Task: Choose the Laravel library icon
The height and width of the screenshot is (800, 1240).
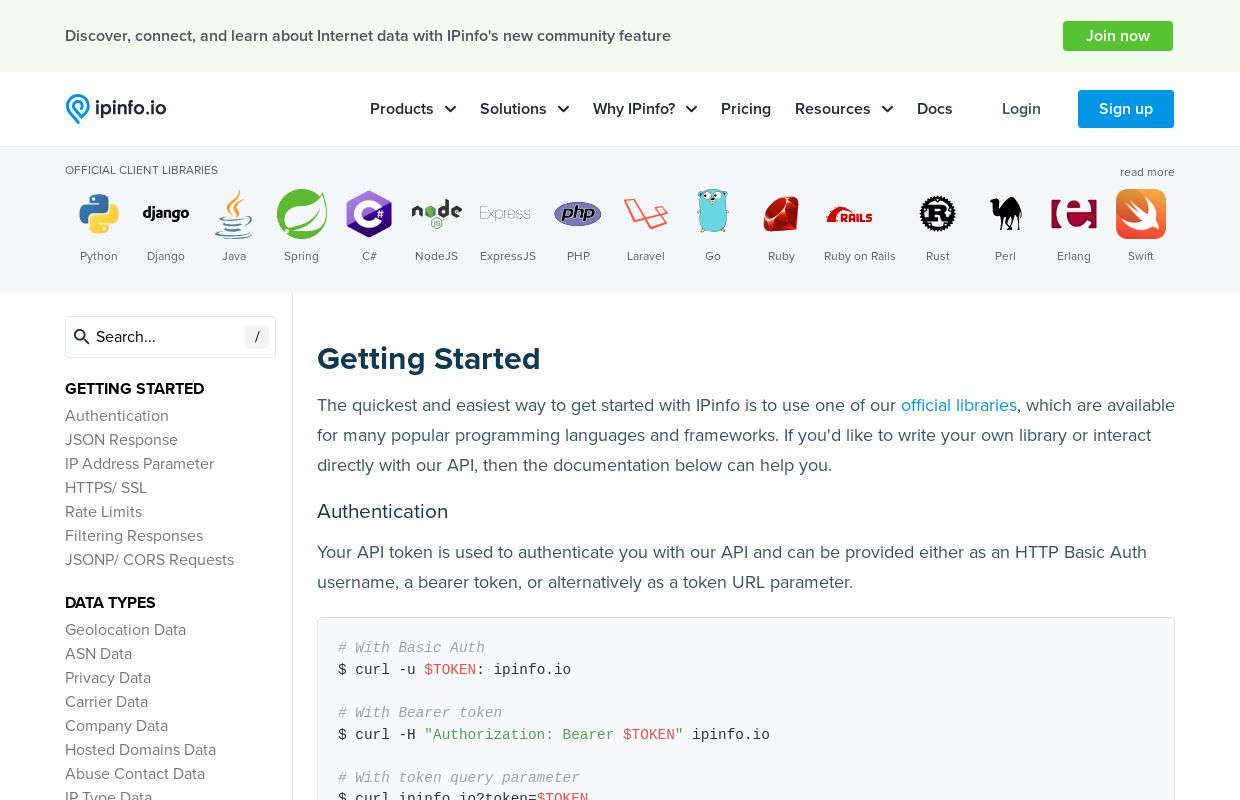Action: point(646,214)
